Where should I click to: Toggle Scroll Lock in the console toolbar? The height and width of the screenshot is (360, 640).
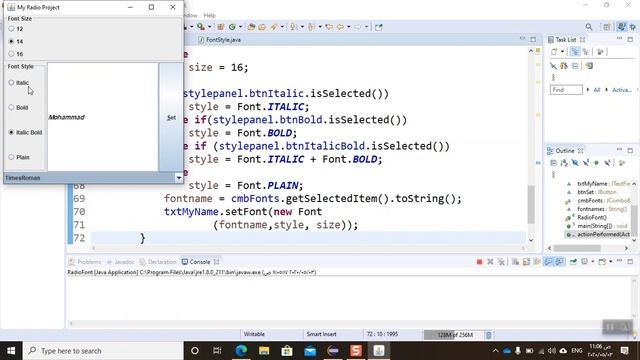tap(526, 262)
